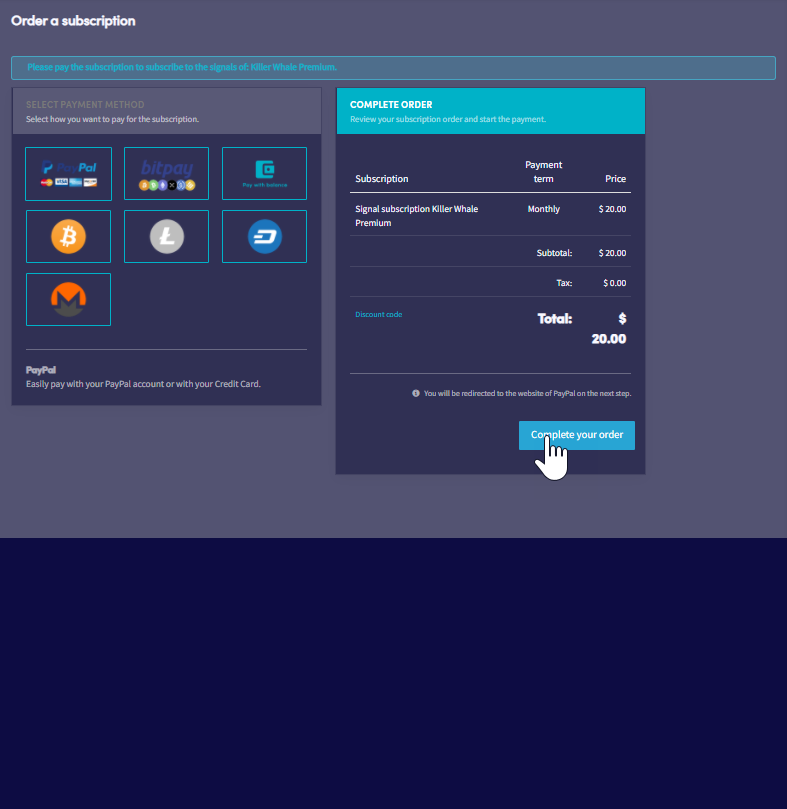Viewport: 787px width, 809px height.
Task: Select Bitcoin as payment method
Action: tap(68, 237)
